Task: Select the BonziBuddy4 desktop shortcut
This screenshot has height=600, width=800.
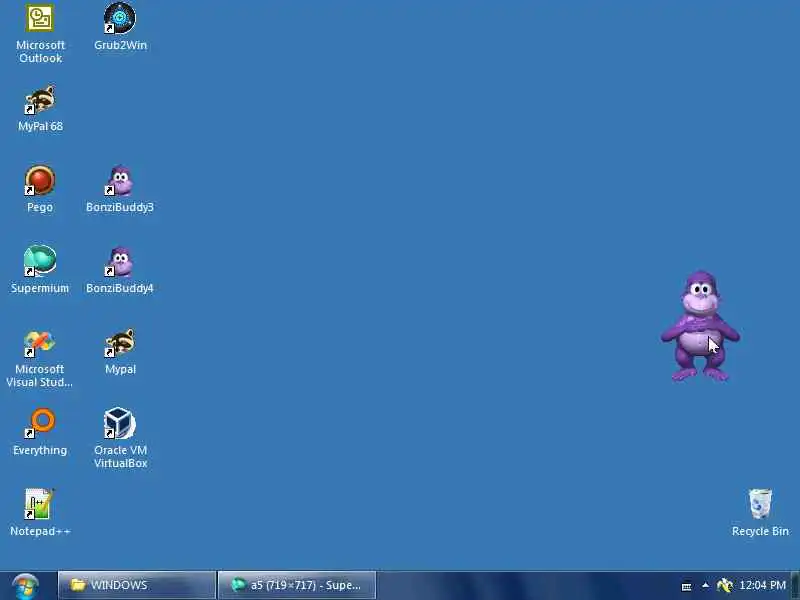Action: pyautogui.click(x=120, y=269)
